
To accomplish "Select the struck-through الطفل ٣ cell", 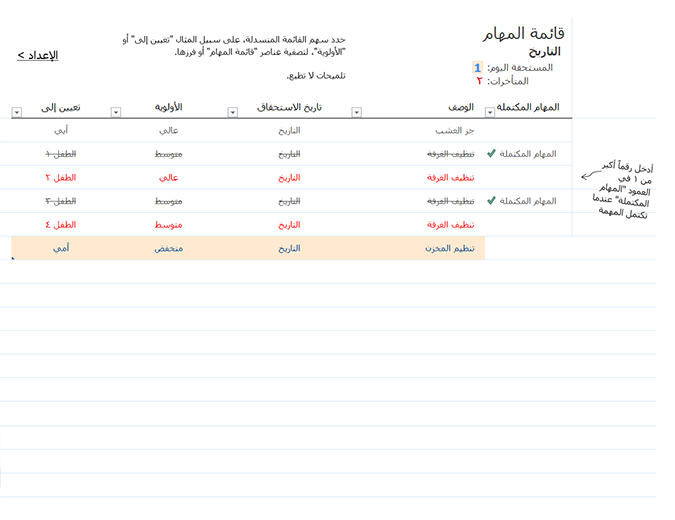I will click(61, 201).
